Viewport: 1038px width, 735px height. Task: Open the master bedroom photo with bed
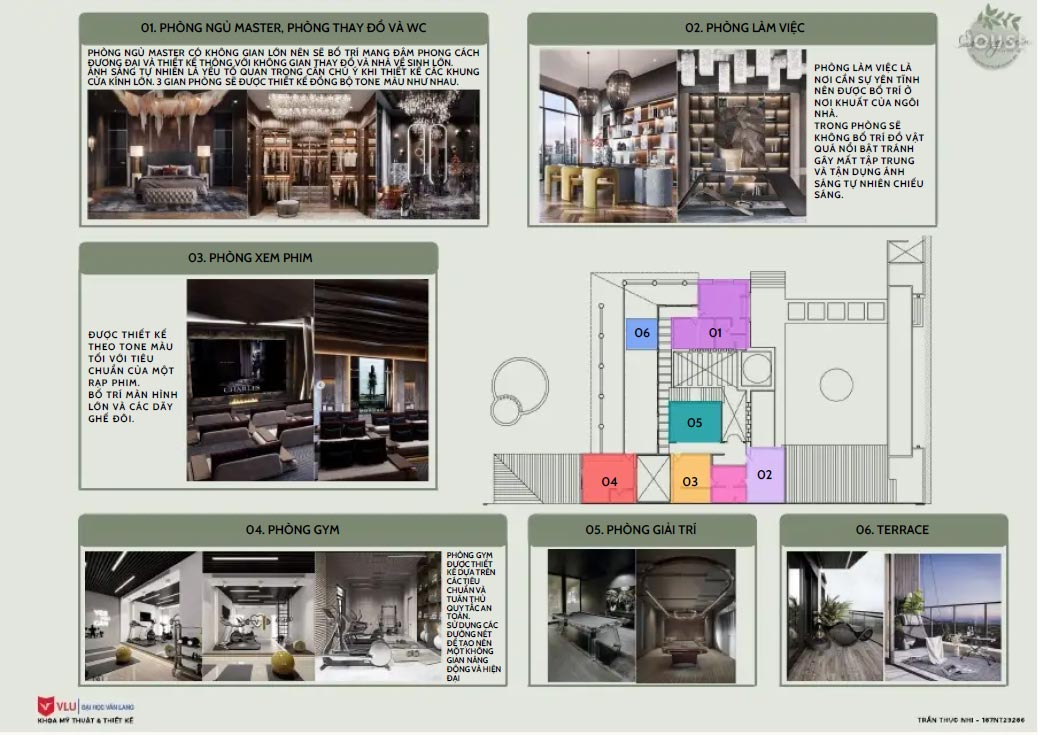(167, 154)
